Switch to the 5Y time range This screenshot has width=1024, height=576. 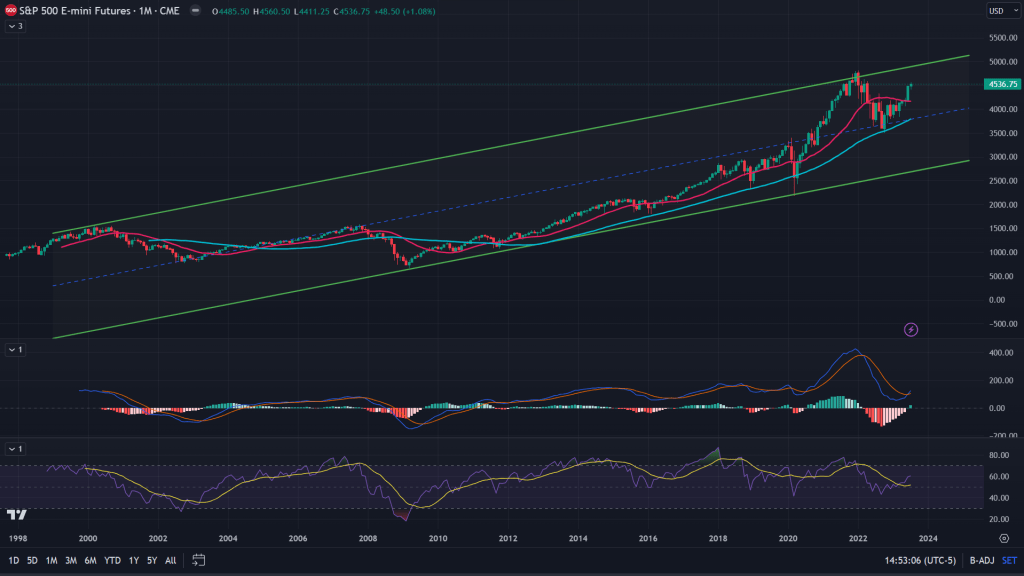(153, 560)
